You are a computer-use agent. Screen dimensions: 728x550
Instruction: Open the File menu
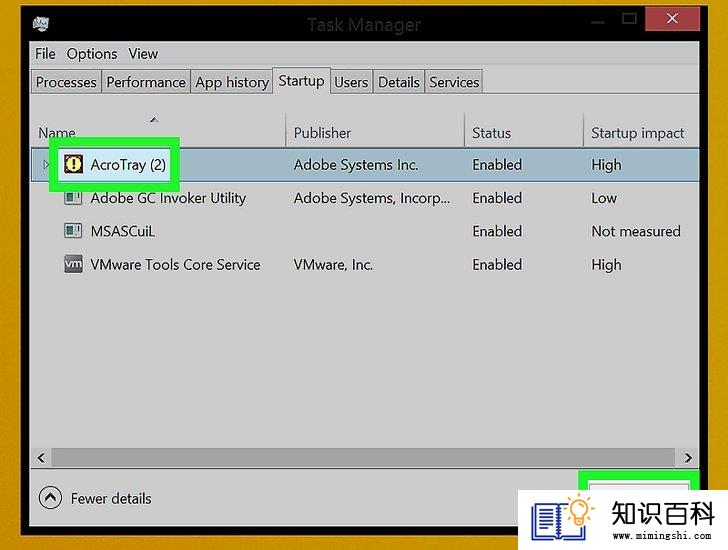[x=45, y=54]
